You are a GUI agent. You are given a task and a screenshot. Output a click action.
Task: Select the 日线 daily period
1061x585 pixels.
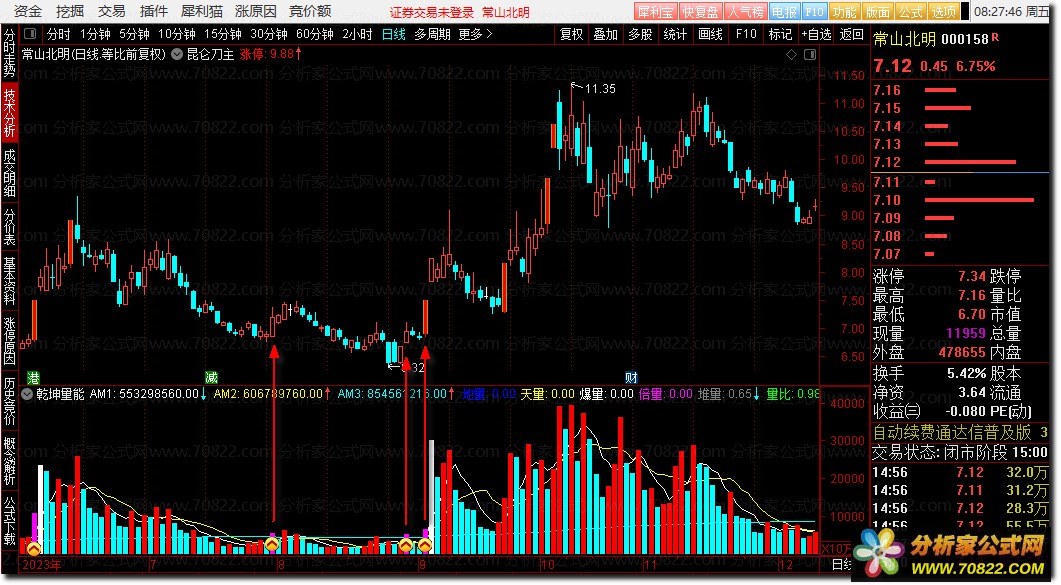[x=394, y=34]
